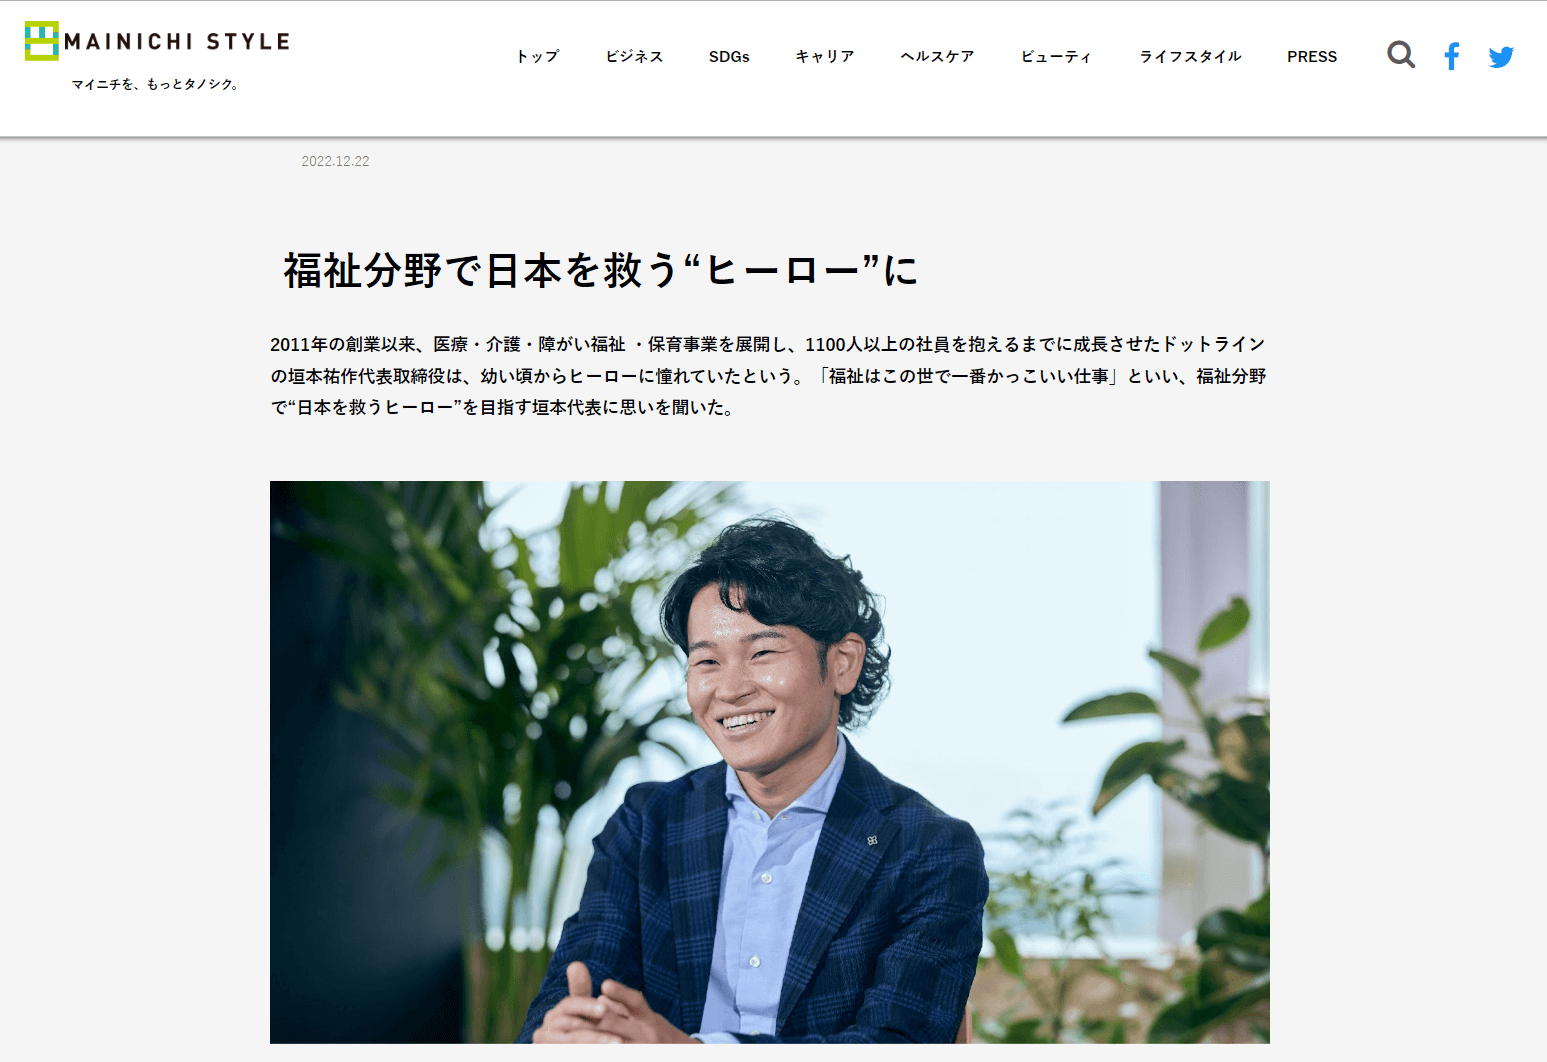1547x1062 pixels.
Task: Open the search magnifier icon
Action: (x=1401, y=55)
